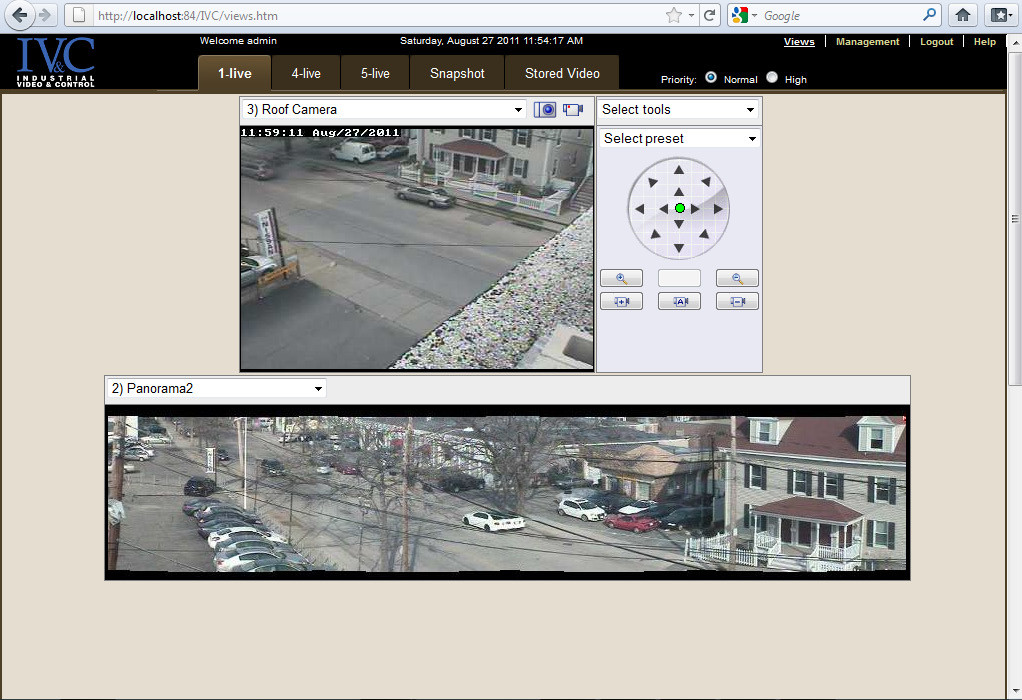1022x700 pixels.
Task: Click the video record camera icon
Action: (x=573, y=110)
